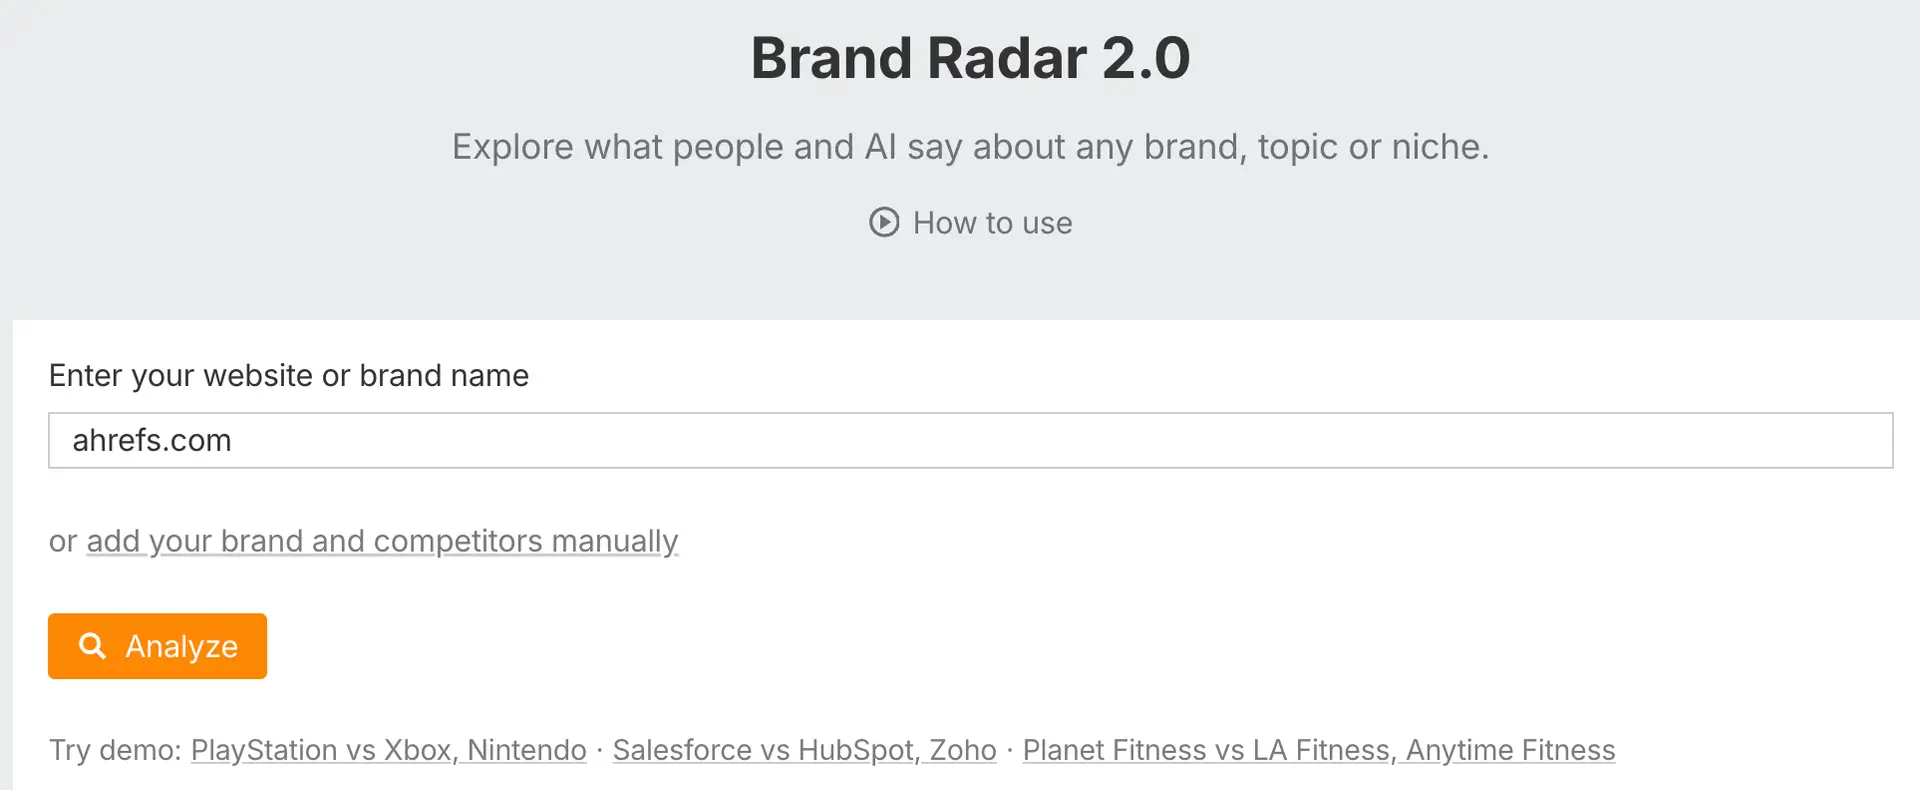Click the dot separator after Zoho demo link

(1010, 750)
